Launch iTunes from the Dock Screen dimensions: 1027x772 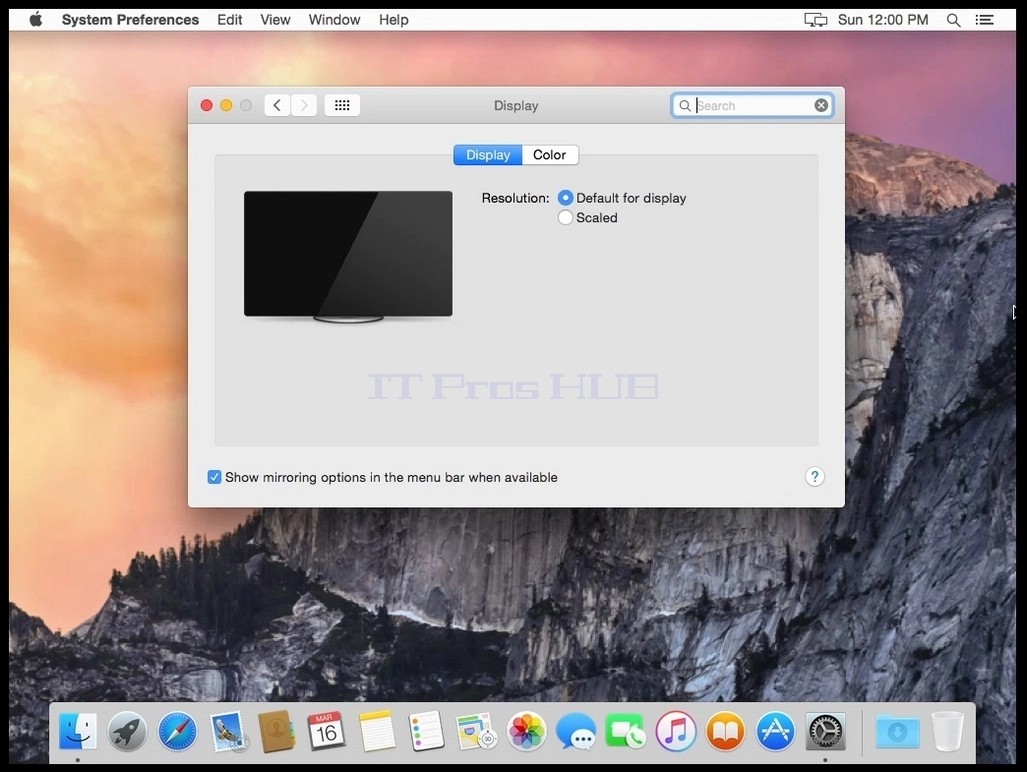(x=675, y=731)
